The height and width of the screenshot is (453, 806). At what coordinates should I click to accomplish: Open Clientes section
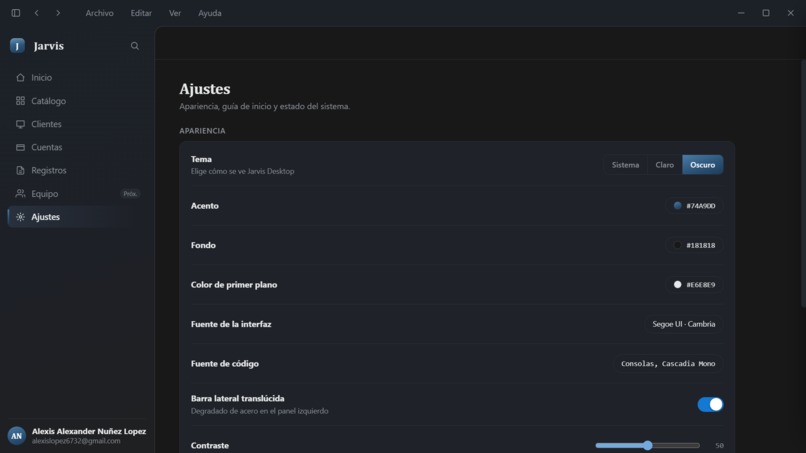pos(75,124)
